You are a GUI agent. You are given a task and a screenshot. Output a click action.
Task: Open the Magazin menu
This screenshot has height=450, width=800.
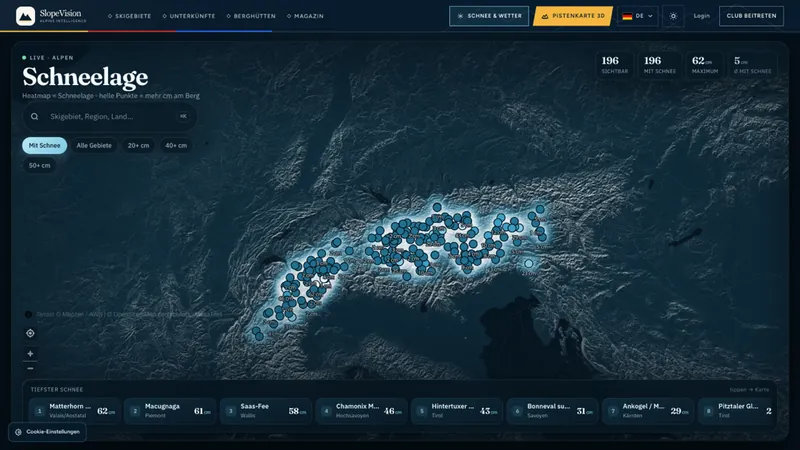click(x=305, y=16)
